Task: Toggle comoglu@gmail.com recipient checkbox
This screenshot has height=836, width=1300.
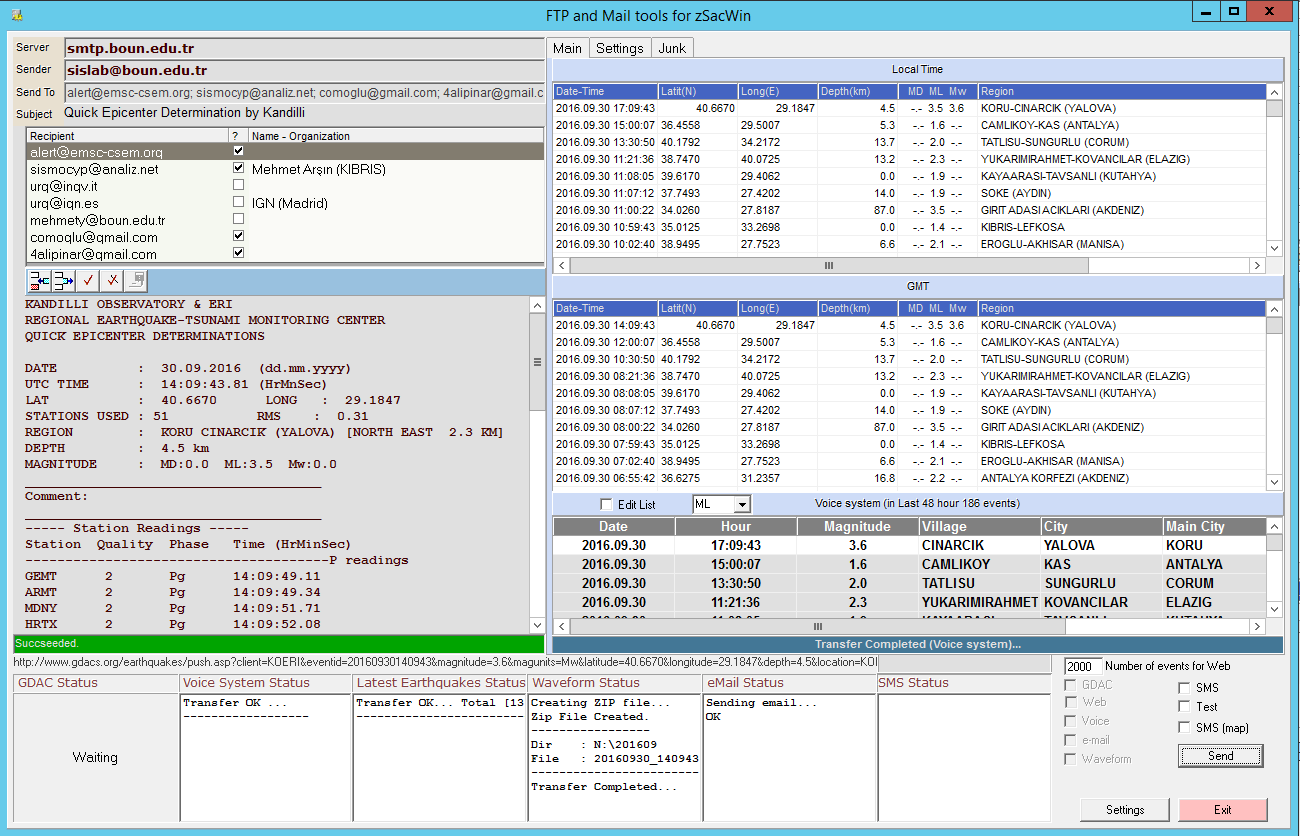Action: [238, 236]
